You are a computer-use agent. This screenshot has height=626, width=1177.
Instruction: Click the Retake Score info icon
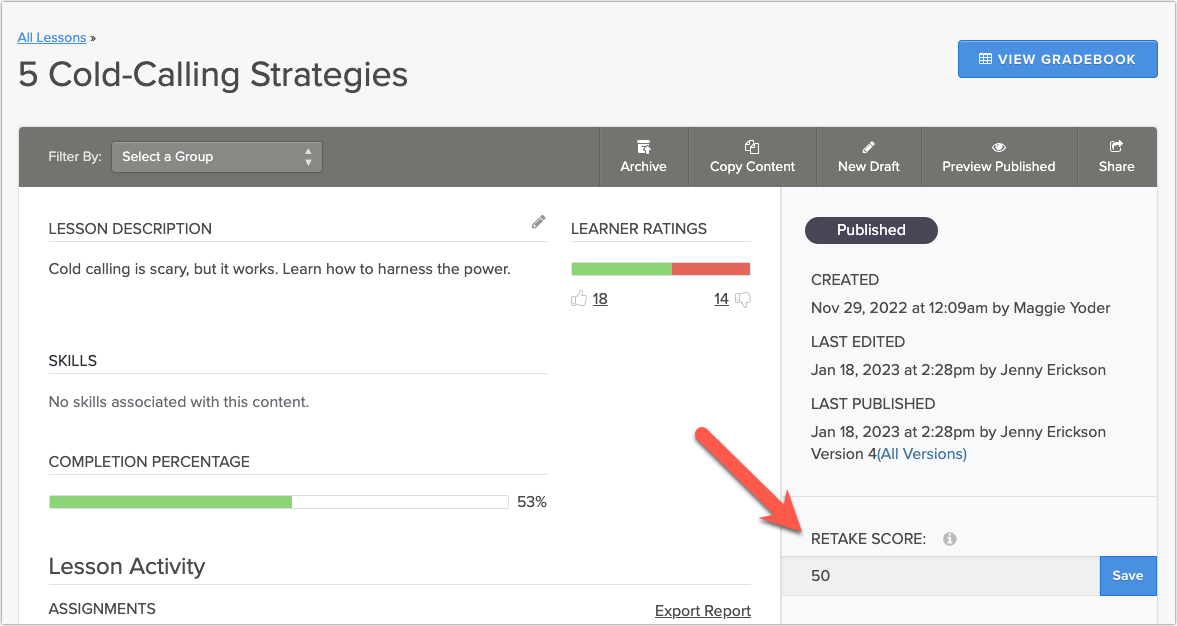[950, 539]
